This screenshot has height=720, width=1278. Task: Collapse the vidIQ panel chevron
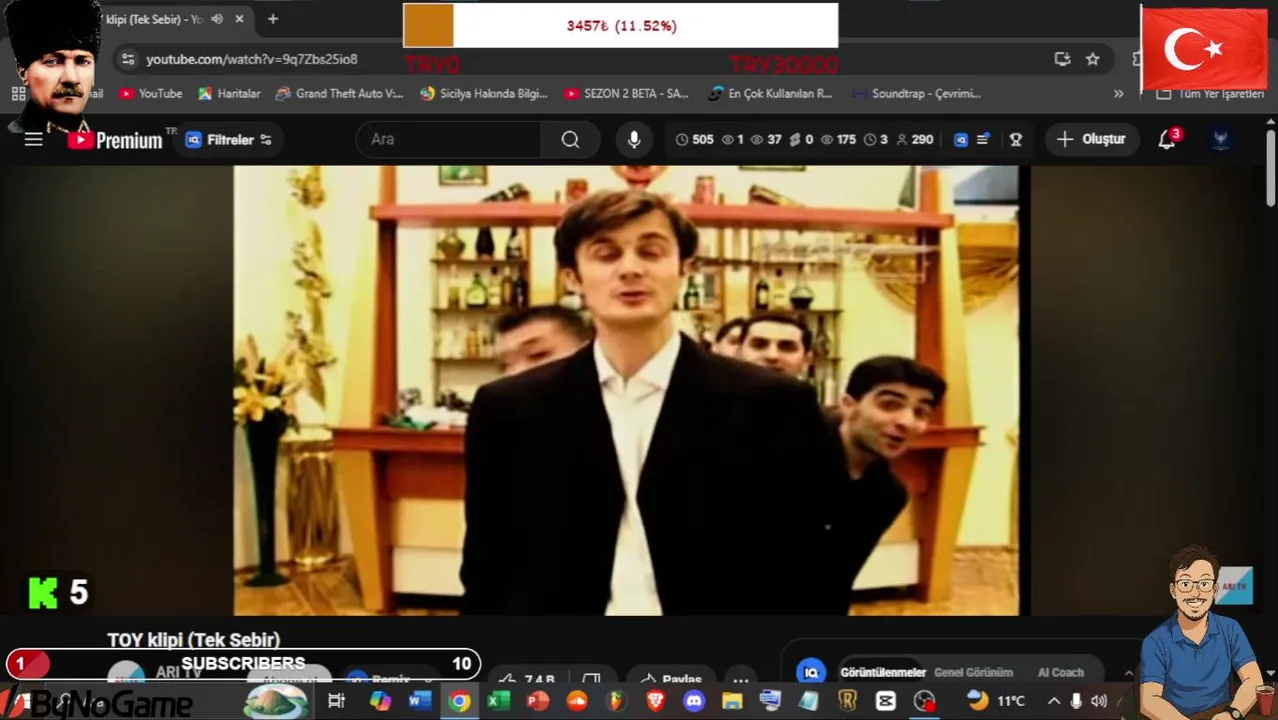point(1129,672)
